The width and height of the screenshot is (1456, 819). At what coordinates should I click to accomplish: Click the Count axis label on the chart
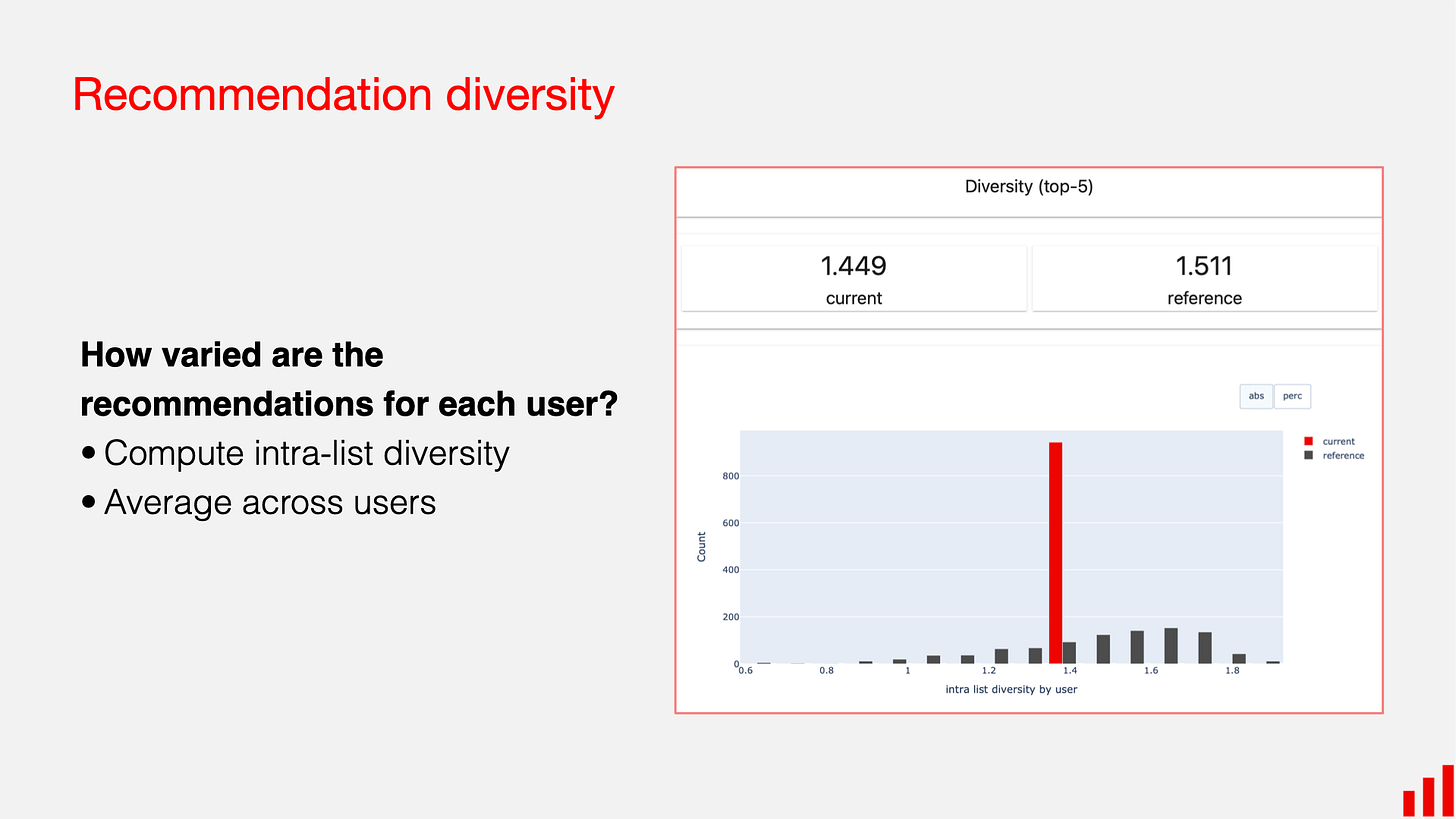[701, 545]
